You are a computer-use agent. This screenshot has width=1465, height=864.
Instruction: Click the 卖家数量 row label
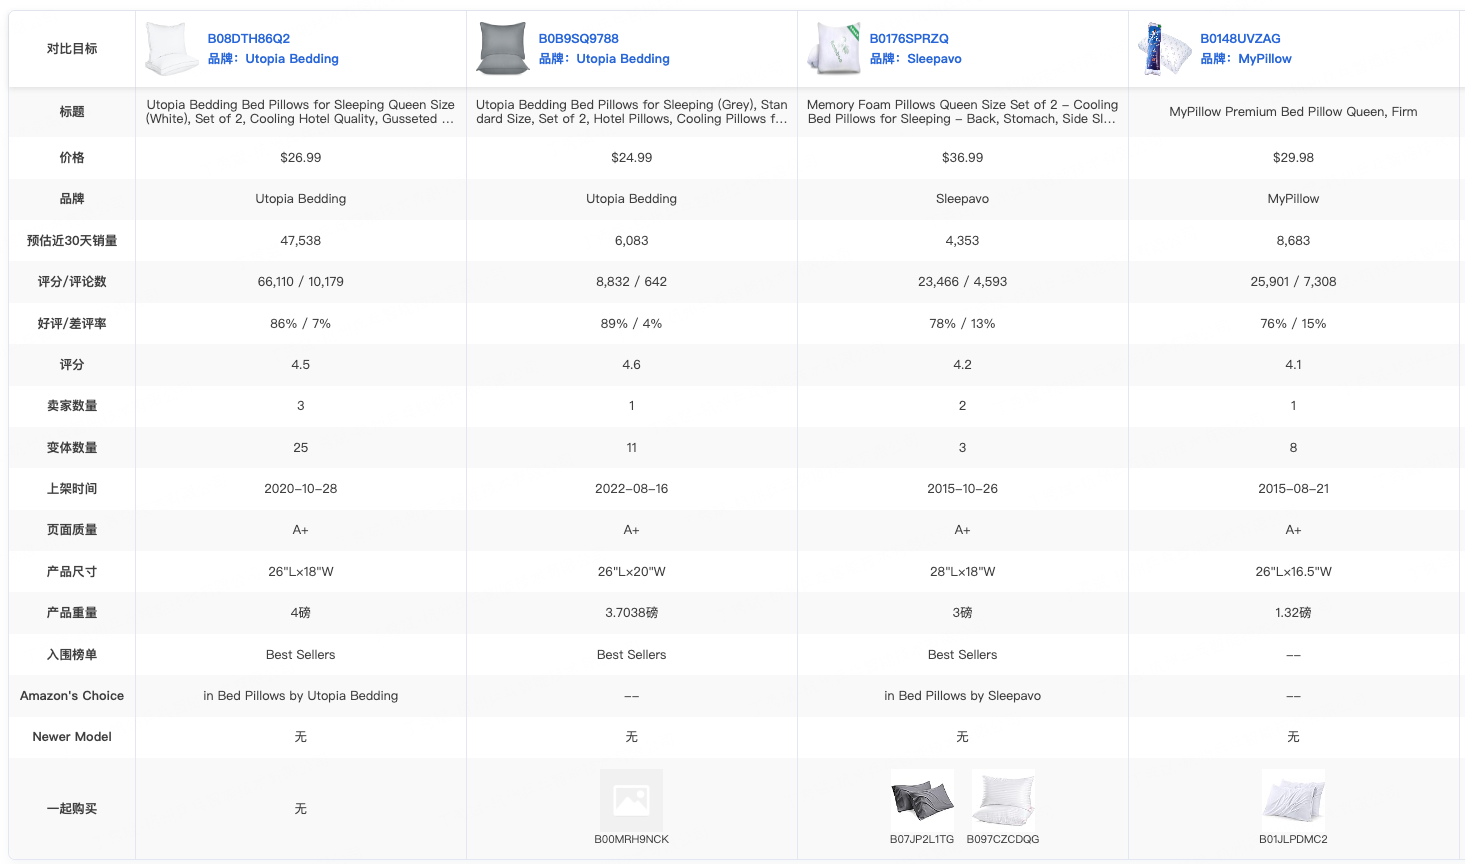[x=72, y=406]
